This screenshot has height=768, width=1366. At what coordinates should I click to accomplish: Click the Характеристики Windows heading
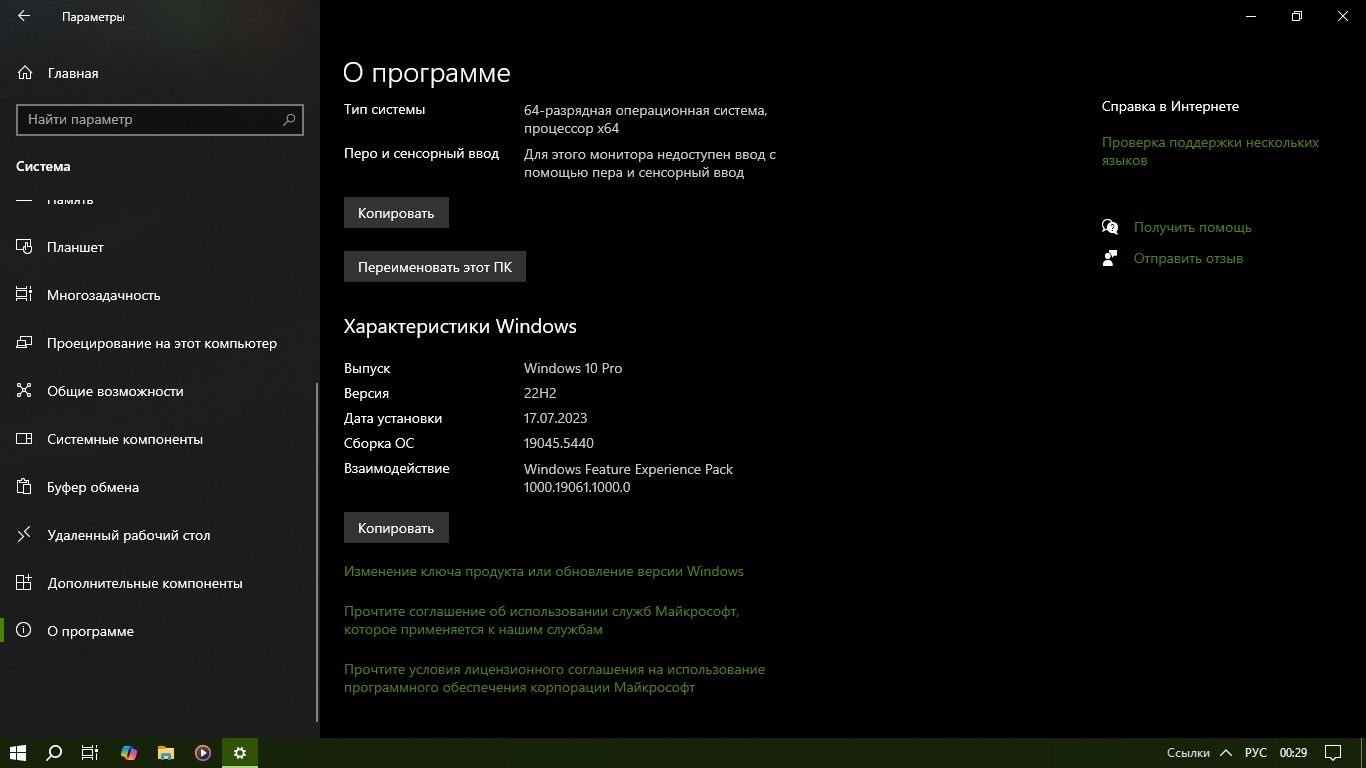[x=460, y=326]
